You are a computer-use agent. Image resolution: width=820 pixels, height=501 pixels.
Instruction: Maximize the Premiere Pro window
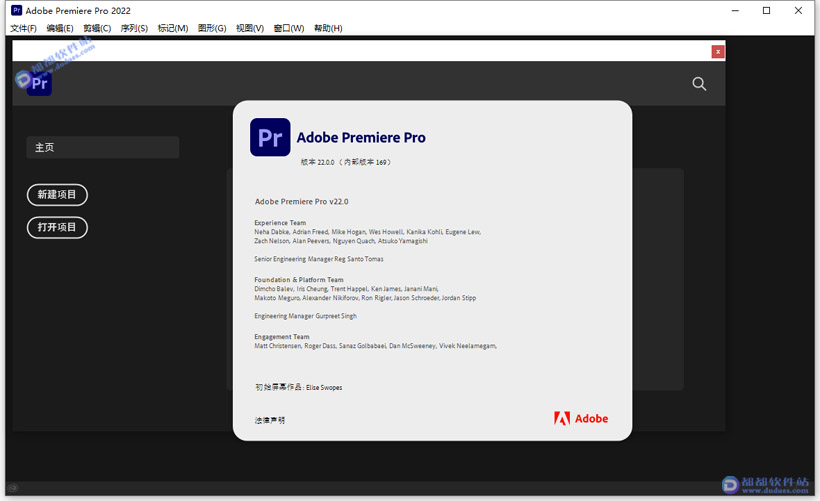pyautogui.click(x=767, y=10)
